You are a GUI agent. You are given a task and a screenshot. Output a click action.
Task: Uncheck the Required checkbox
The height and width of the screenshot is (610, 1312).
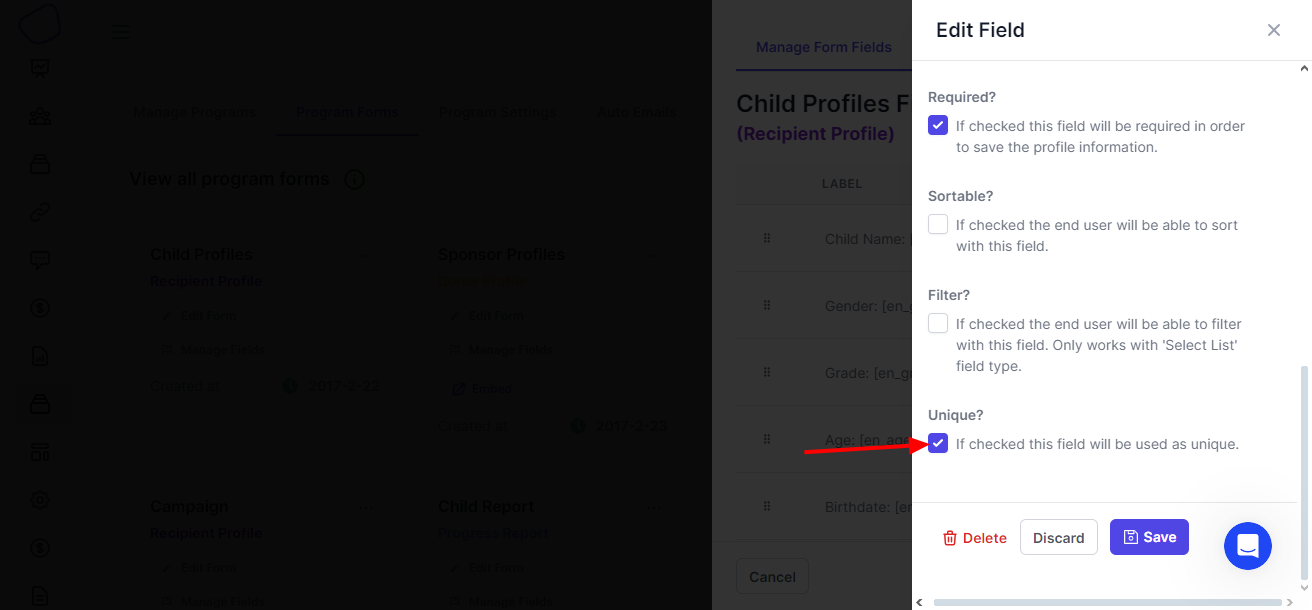(x=938, y=126)
